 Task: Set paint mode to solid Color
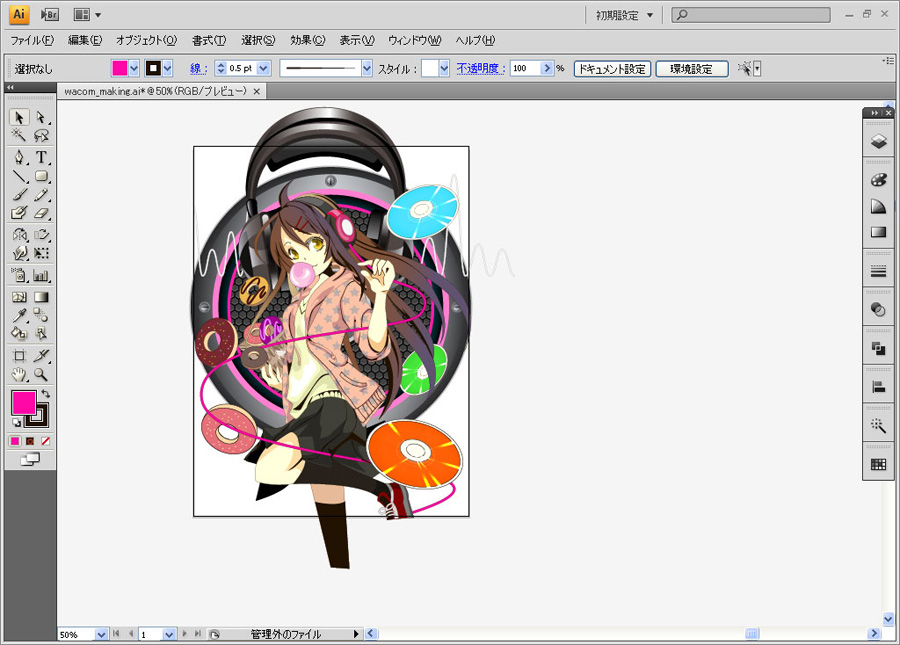click(x=15, y=441)
